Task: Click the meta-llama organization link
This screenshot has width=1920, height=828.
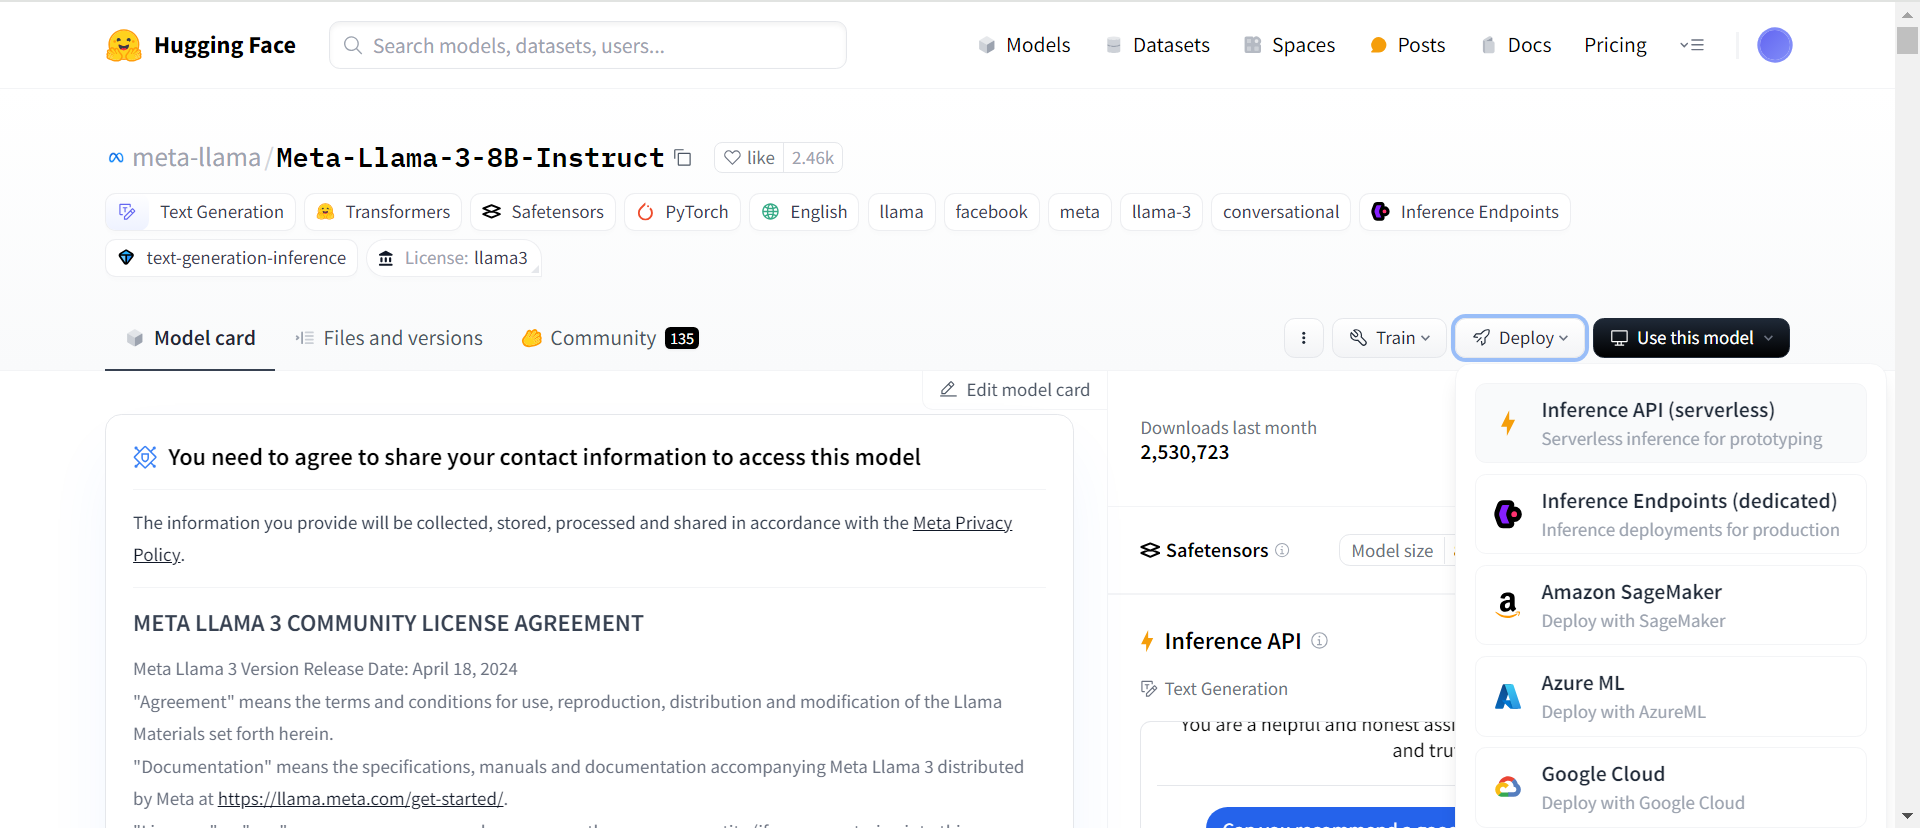Action: click(196, 158)
